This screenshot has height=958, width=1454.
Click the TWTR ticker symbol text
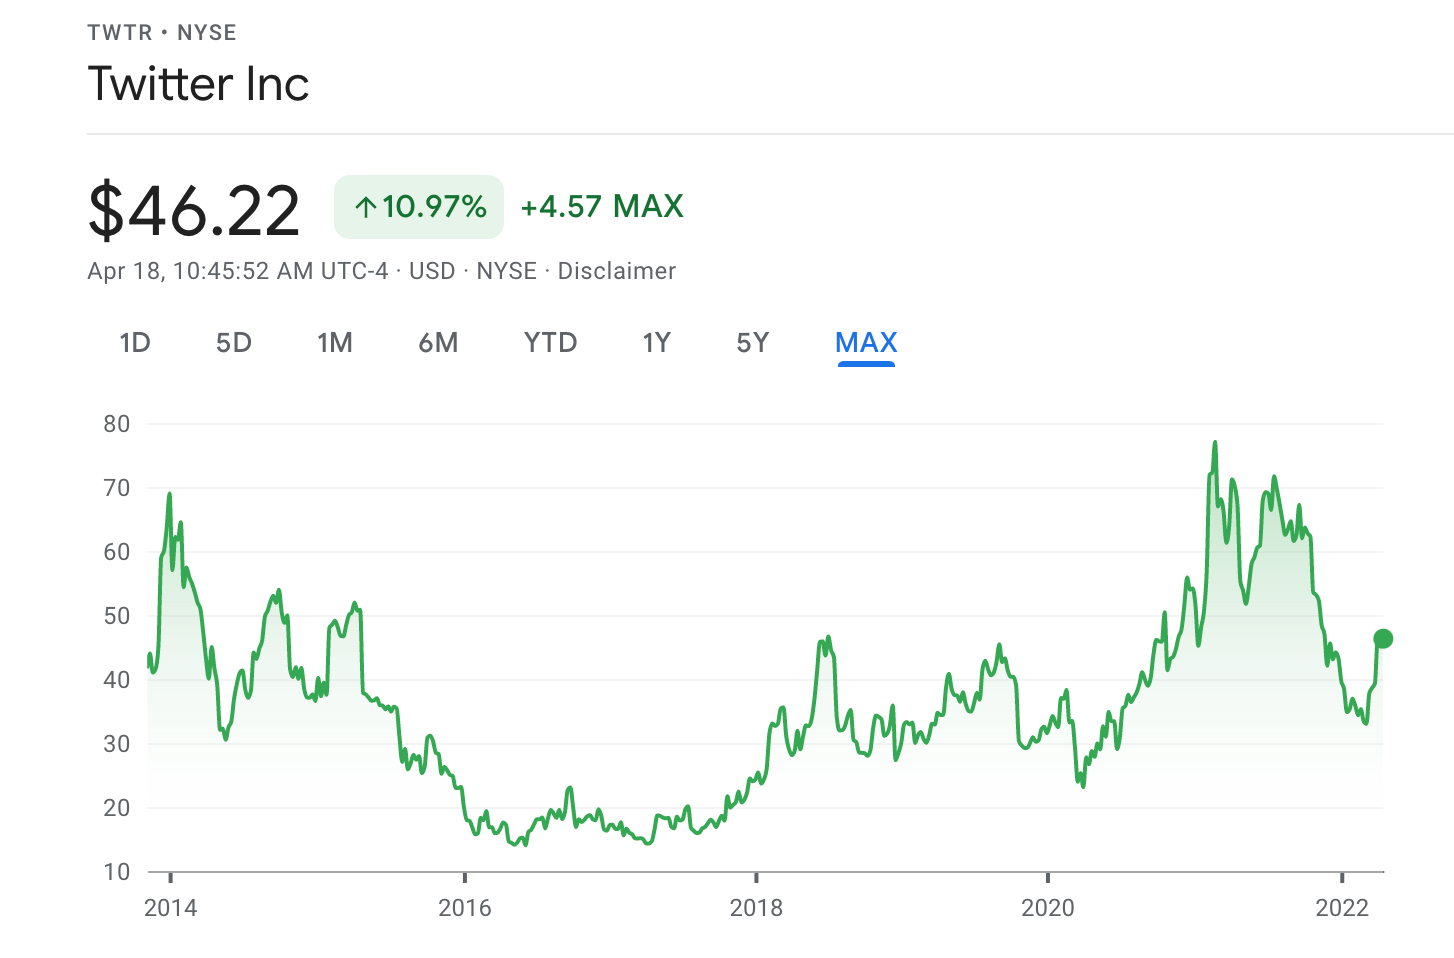120,33
